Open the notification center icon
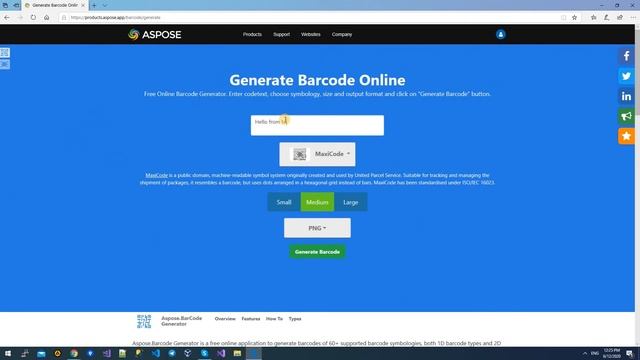The image size is (640, 360). coord(629,353)
